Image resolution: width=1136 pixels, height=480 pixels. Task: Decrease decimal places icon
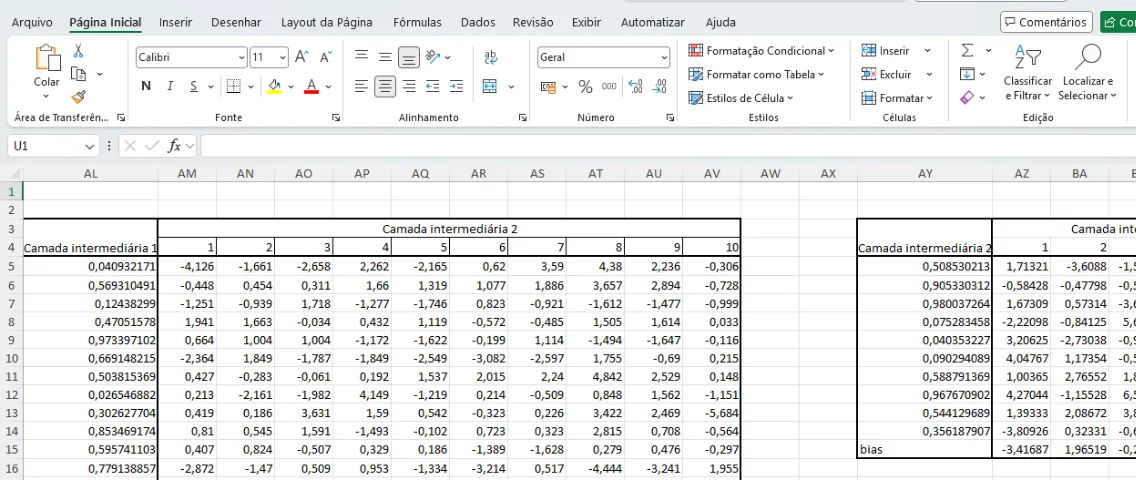point(659,87)
